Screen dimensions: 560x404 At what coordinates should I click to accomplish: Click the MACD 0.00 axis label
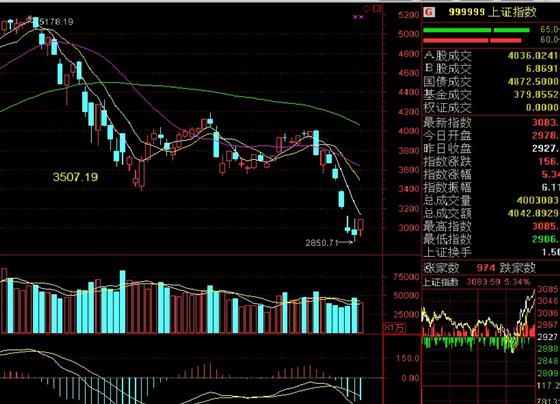[x=410, y=378]
